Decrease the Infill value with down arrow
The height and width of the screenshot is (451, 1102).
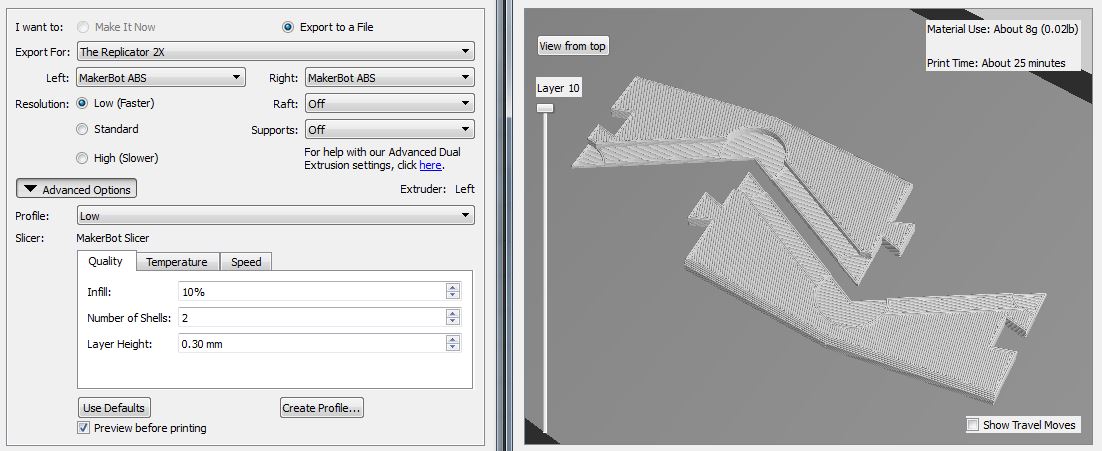[x=453, y=296]
